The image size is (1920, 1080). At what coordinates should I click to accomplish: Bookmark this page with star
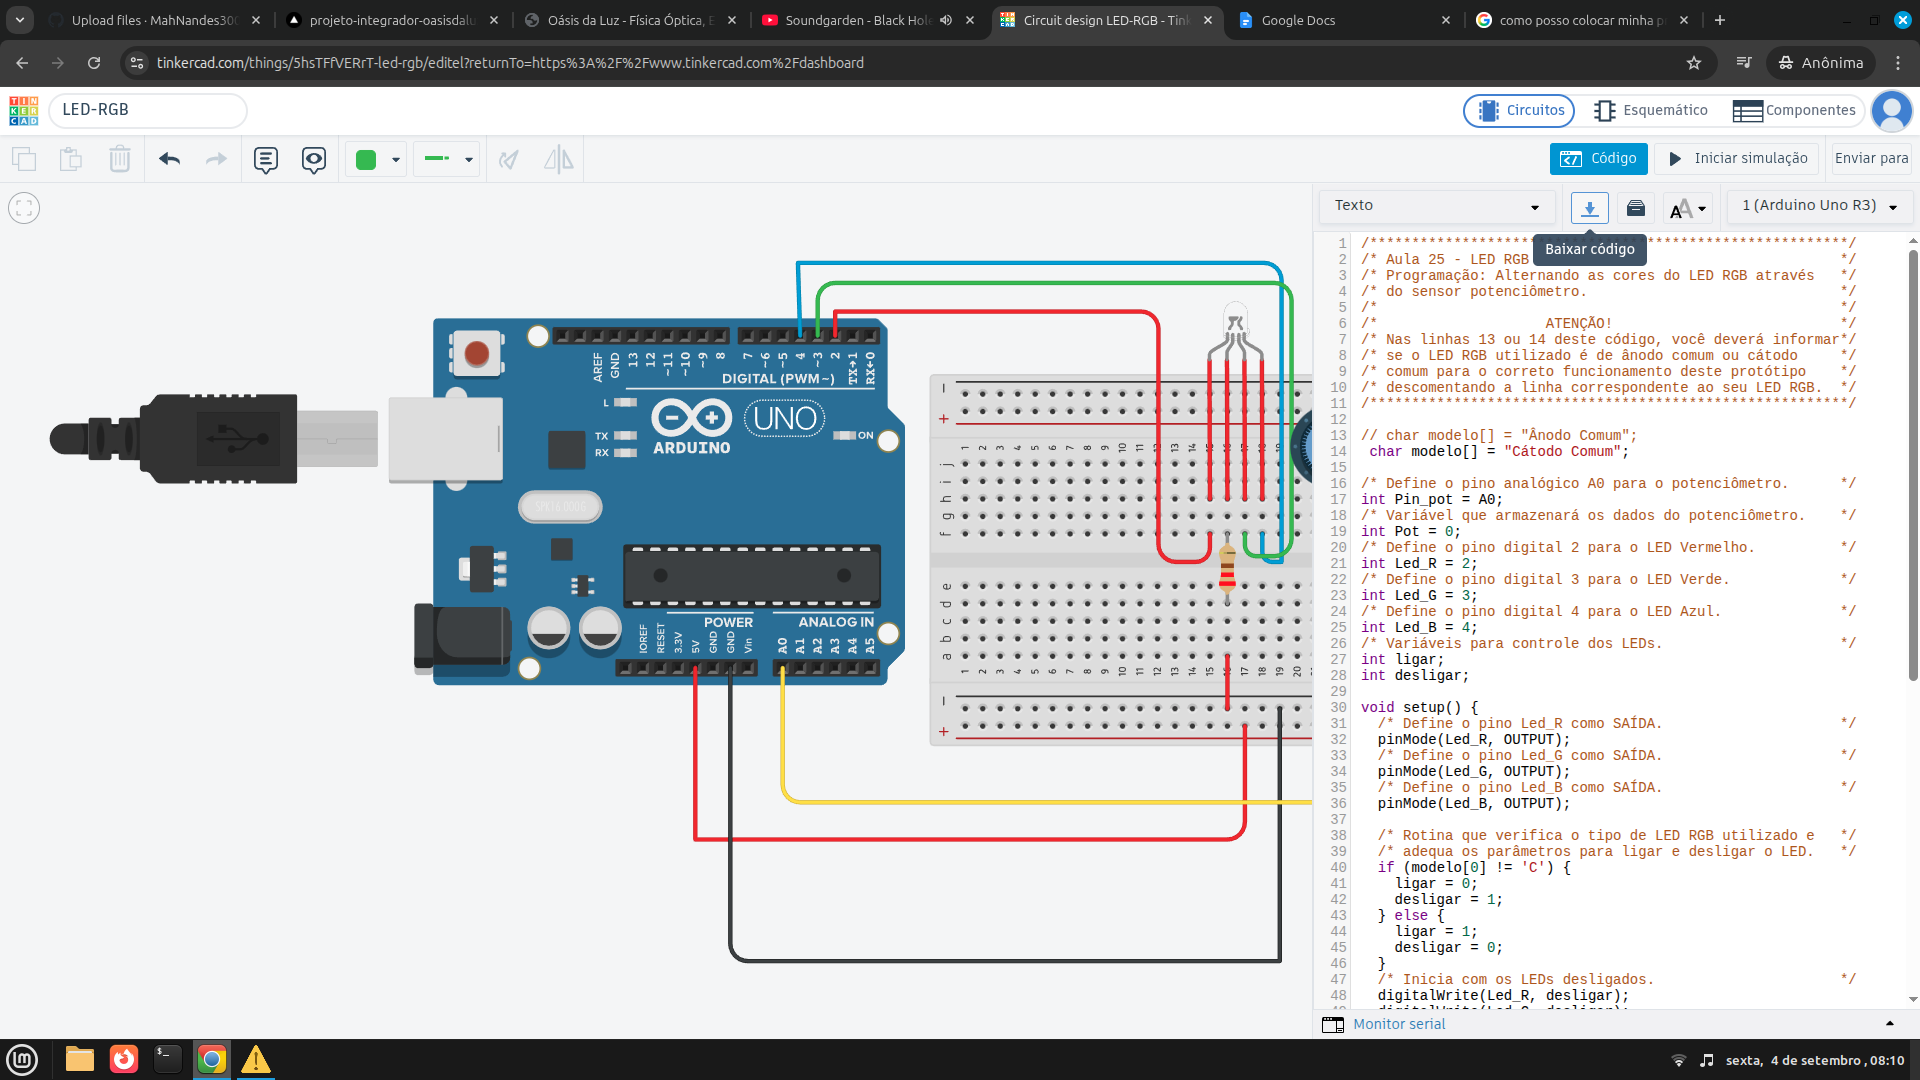1694,63
